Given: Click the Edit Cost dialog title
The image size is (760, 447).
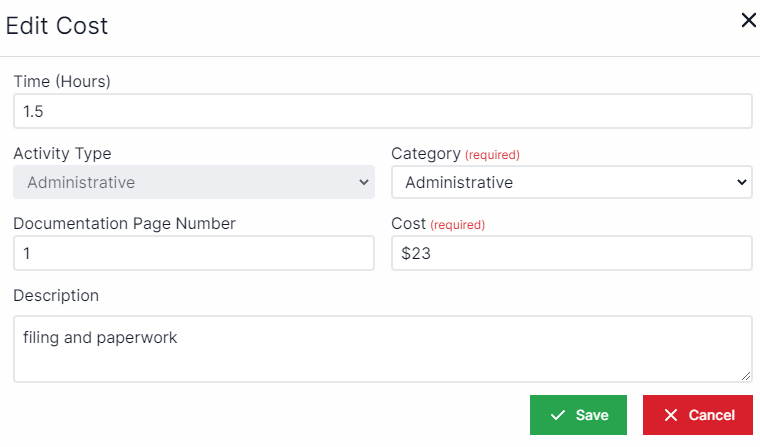Looking at the screenshot, I should (x=57, y=26).
